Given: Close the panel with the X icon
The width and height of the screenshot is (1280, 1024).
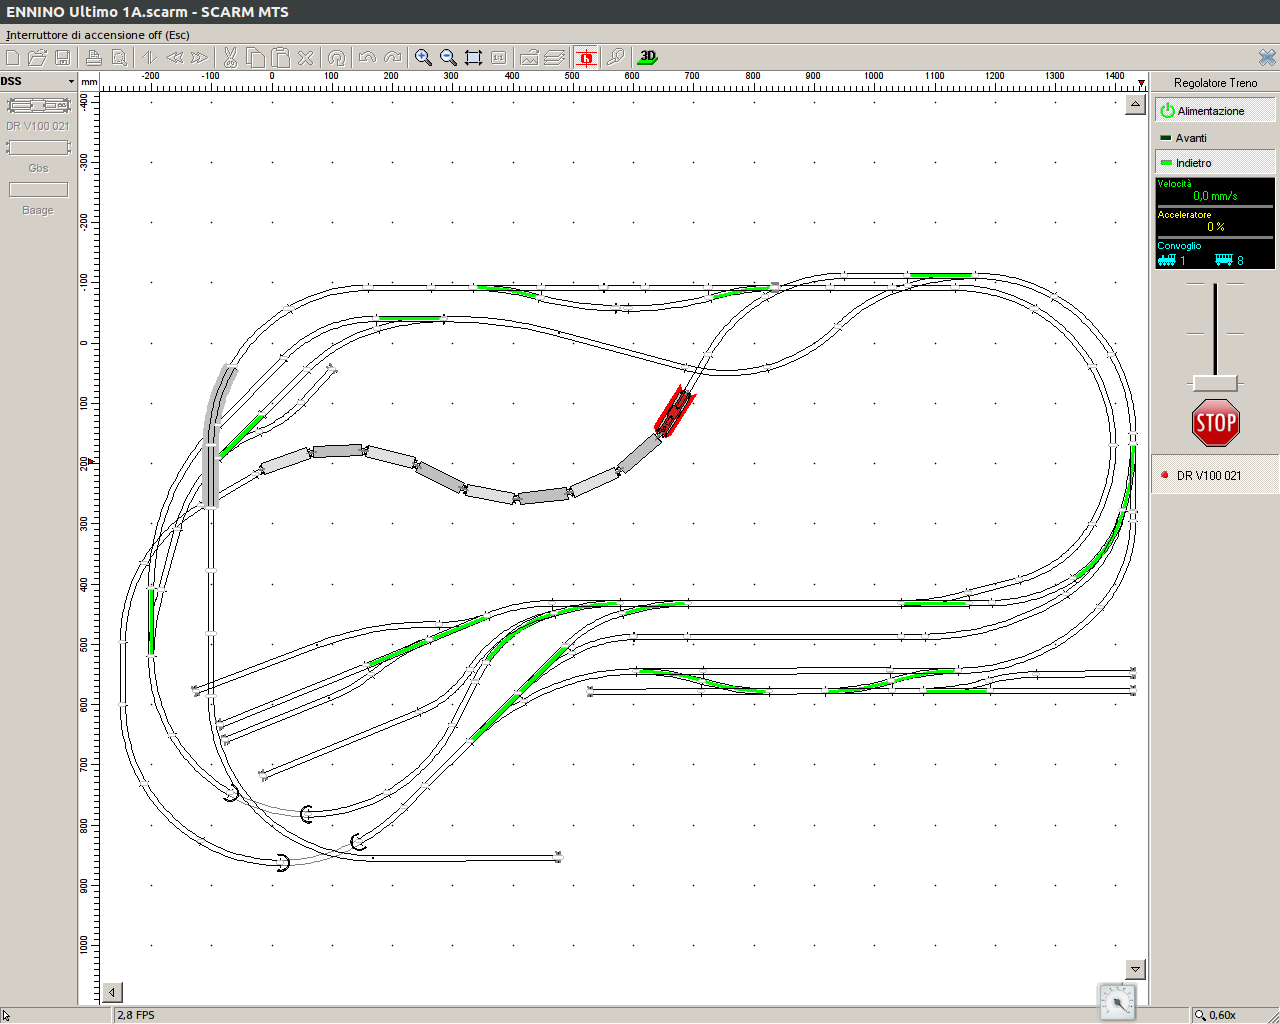Looking at the screenshot, I should point(1267,58).
